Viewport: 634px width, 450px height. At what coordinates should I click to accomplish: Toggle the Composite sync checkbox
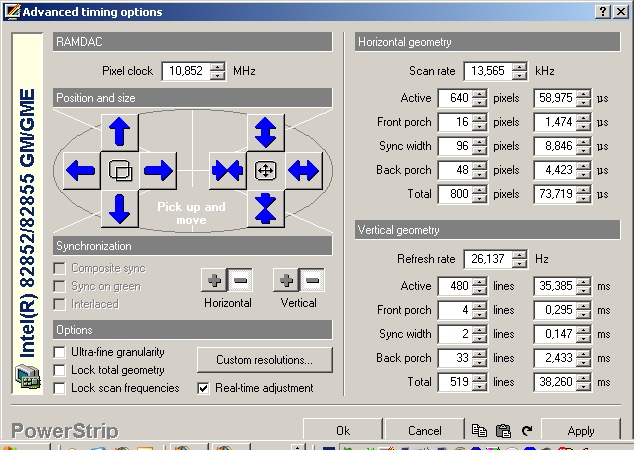pos(59,268)
